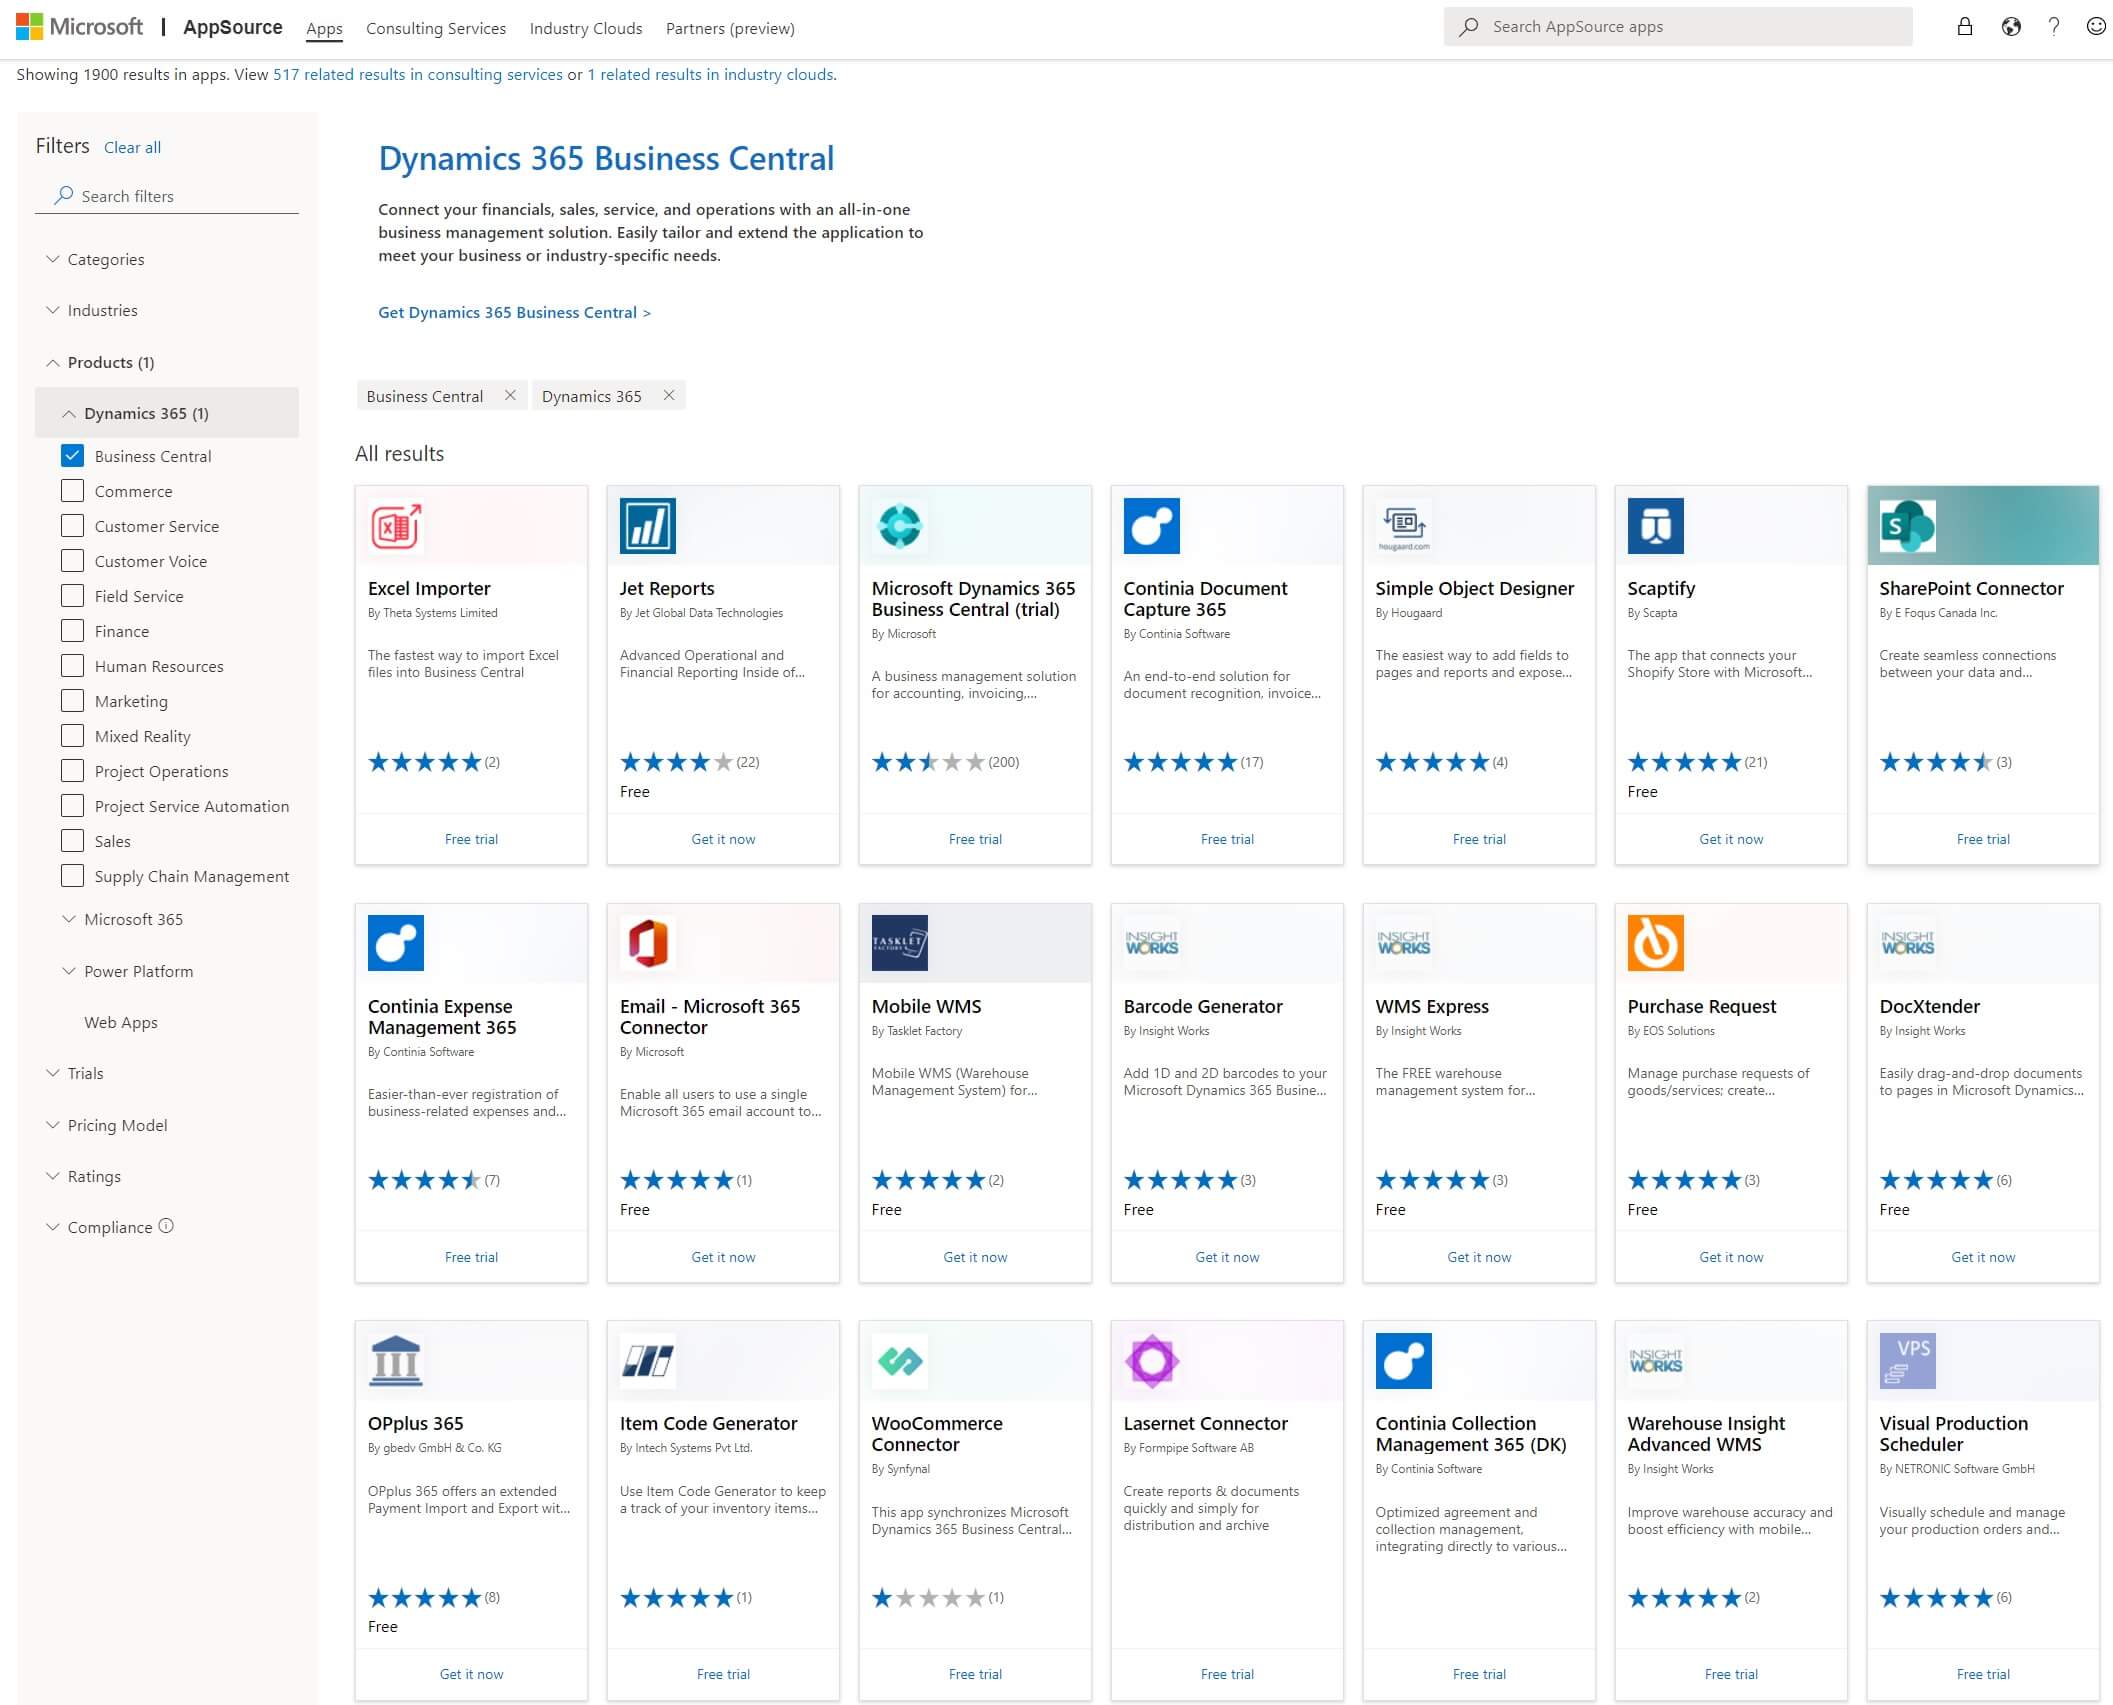Check the Commerce filter checkbox

point(72,491)
